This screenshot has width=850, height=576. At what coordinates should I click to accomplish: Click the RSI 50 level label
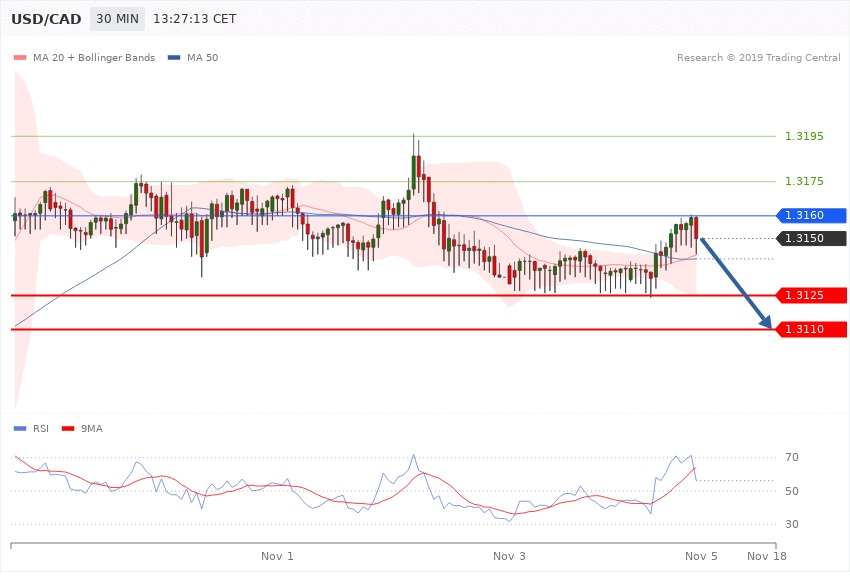tap(791, 491)
